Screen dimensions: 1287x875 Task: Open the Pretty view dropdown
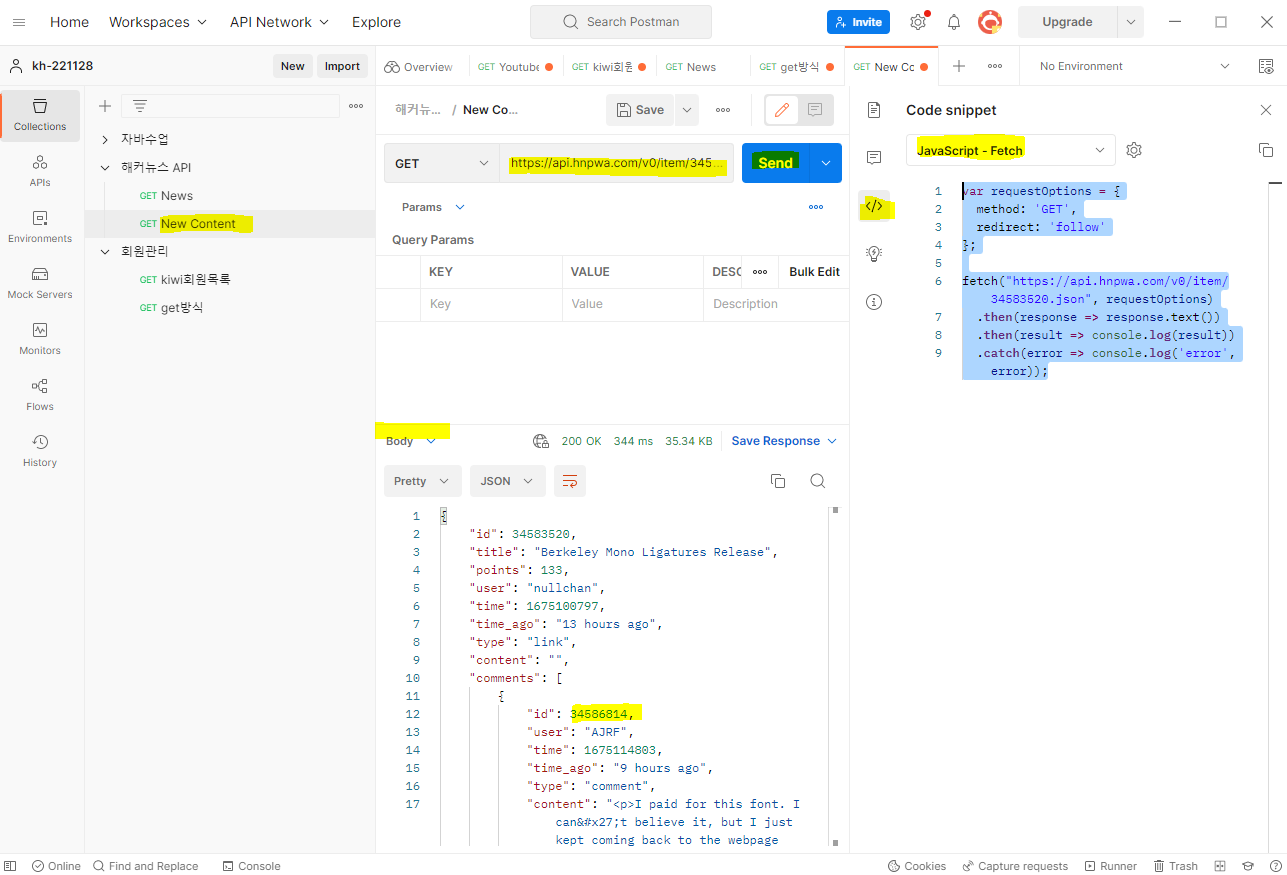[422, 481]
